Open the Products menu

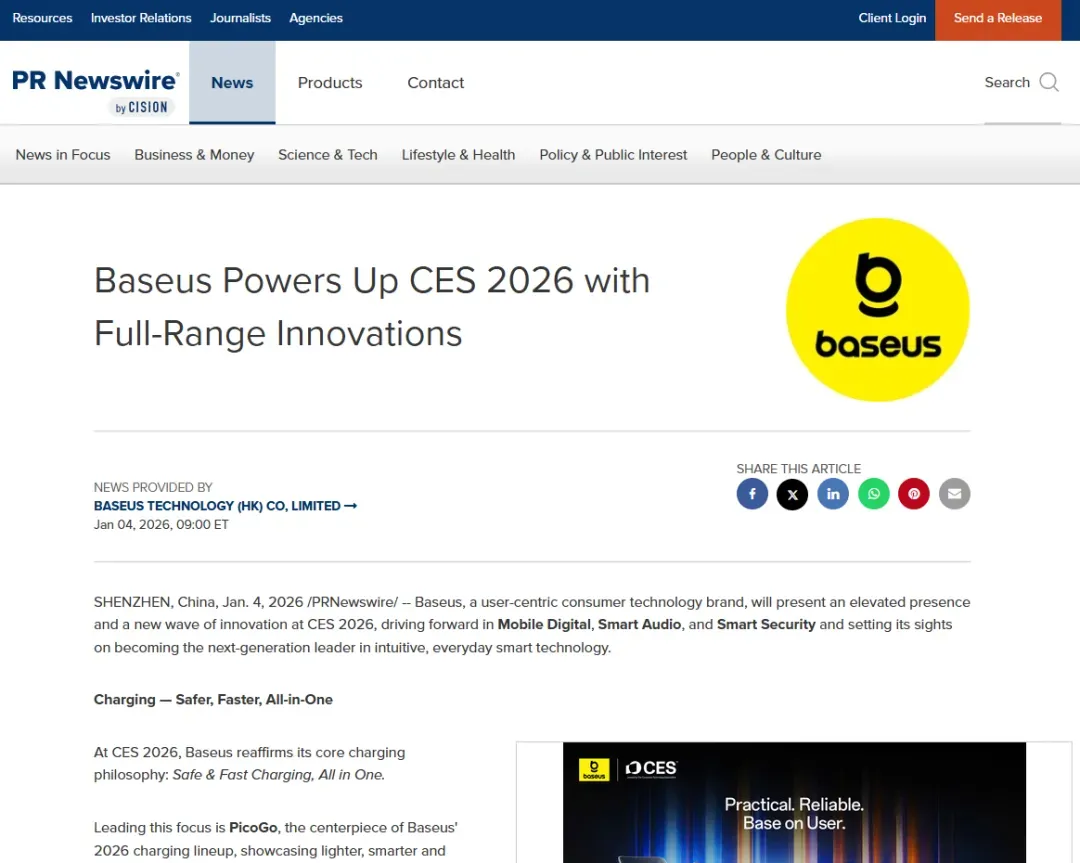[x=330, y=83]
